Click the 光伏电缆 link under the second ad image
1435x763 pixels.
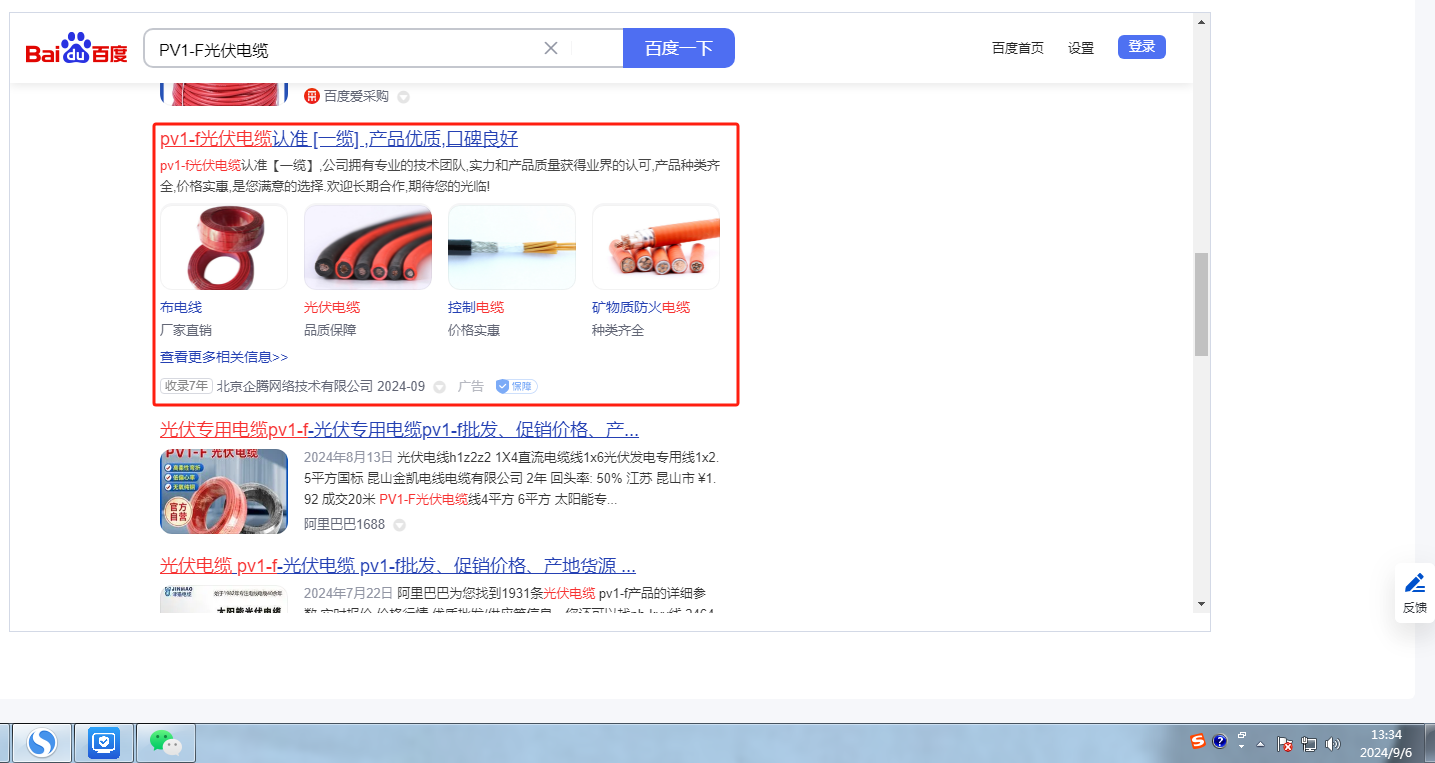(332, 307)
